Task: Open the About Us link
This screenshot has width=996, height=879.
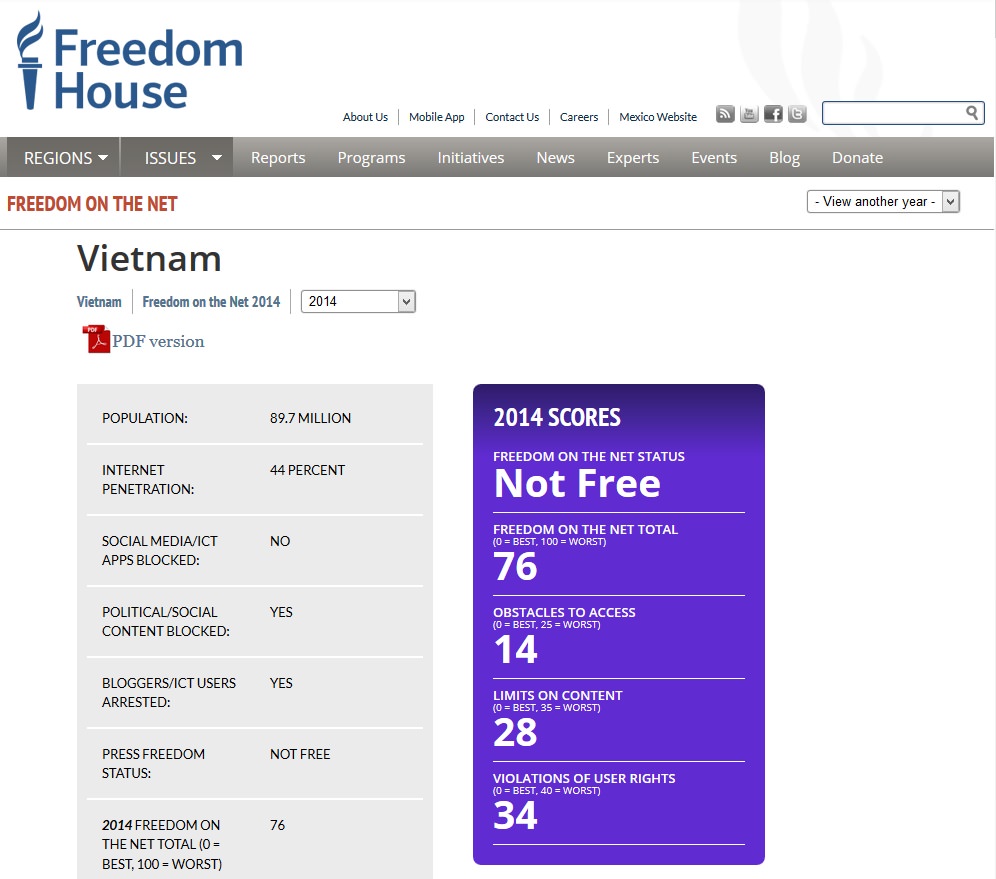Action: pyautogui.click(x=365, y=117)
